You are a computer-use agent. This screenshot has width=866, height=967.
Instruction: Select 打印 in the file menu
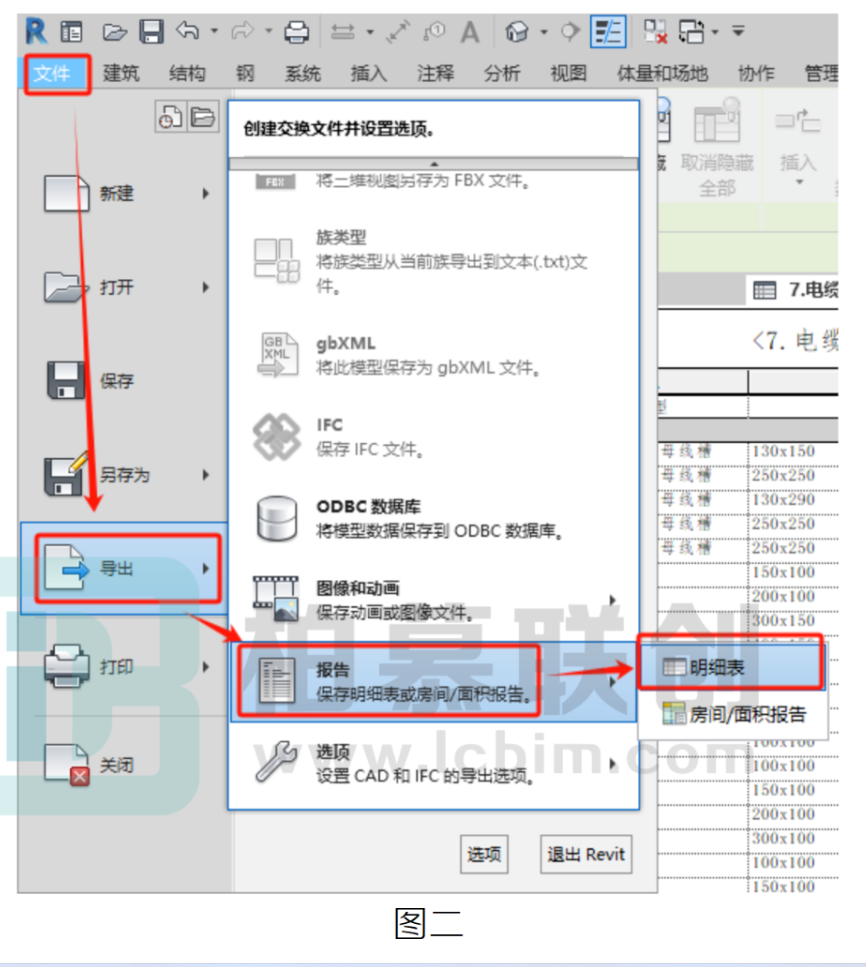pos(126,667)
